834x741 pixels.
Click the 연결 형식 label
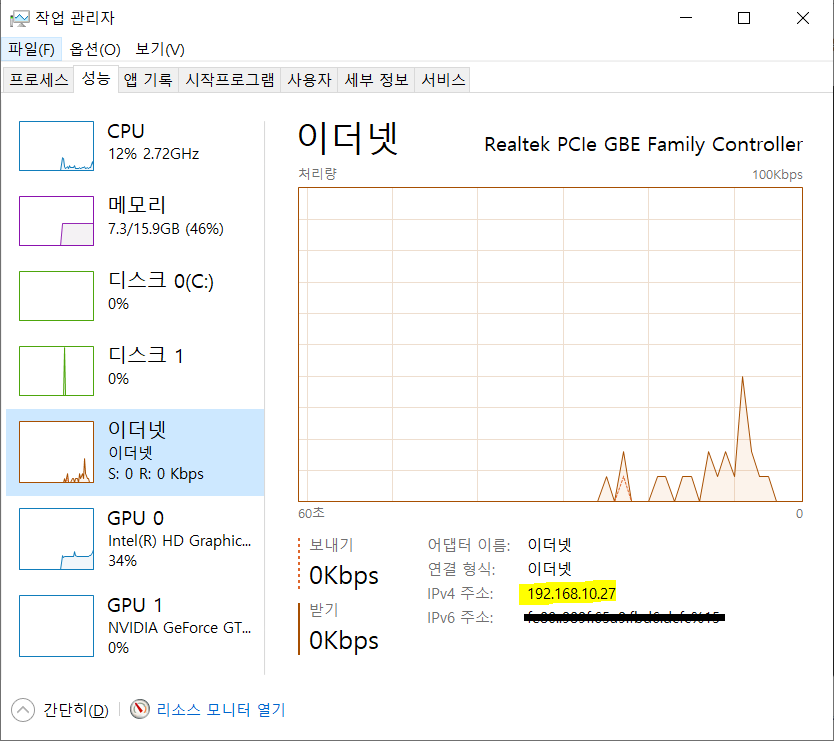point(461,569)
